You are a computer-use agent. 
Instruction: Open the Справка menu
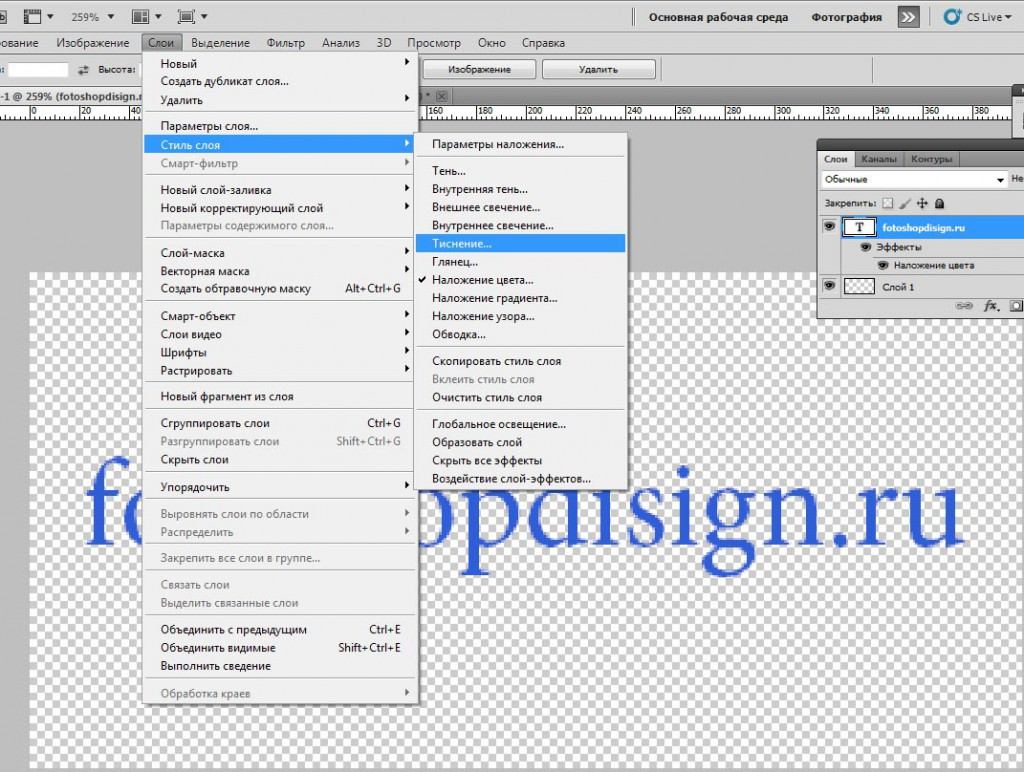543,42
